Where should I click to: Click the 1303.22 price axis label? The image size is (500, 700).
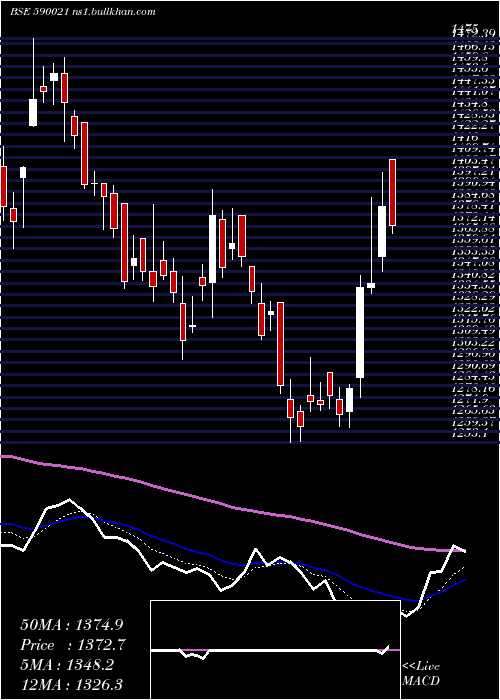[473, 343]
